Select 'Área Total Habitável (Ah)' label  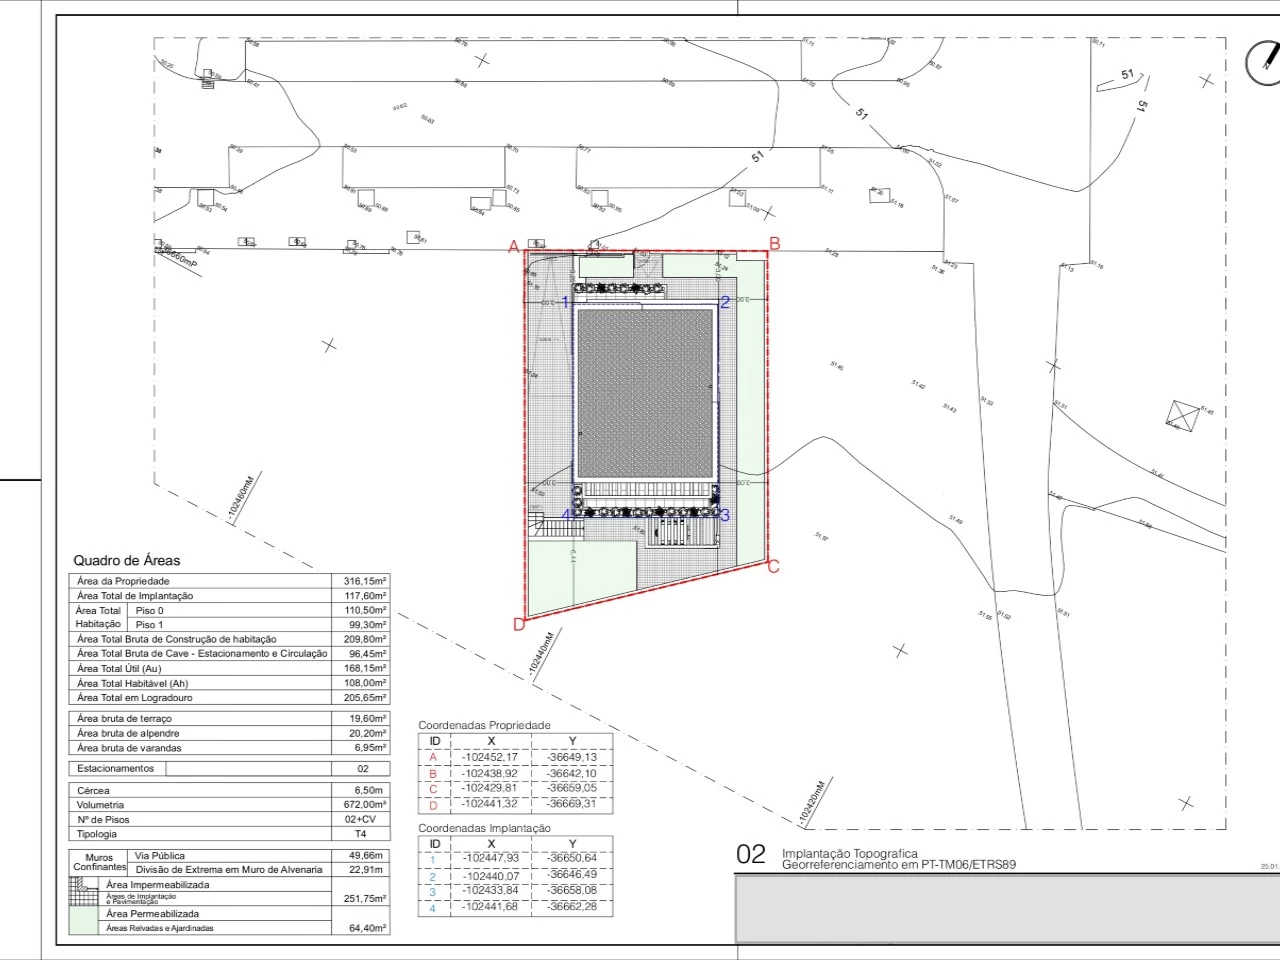point(132,683)
